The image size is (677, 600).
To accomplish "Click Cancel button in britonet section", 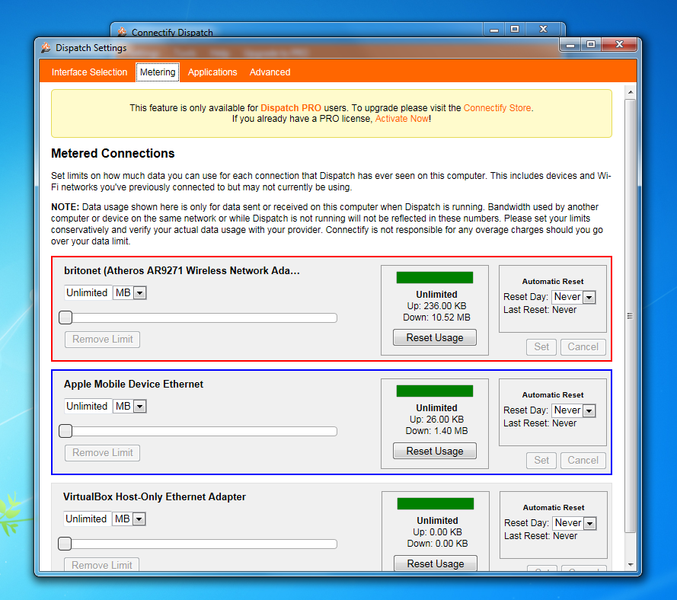I will coord(583,347).
